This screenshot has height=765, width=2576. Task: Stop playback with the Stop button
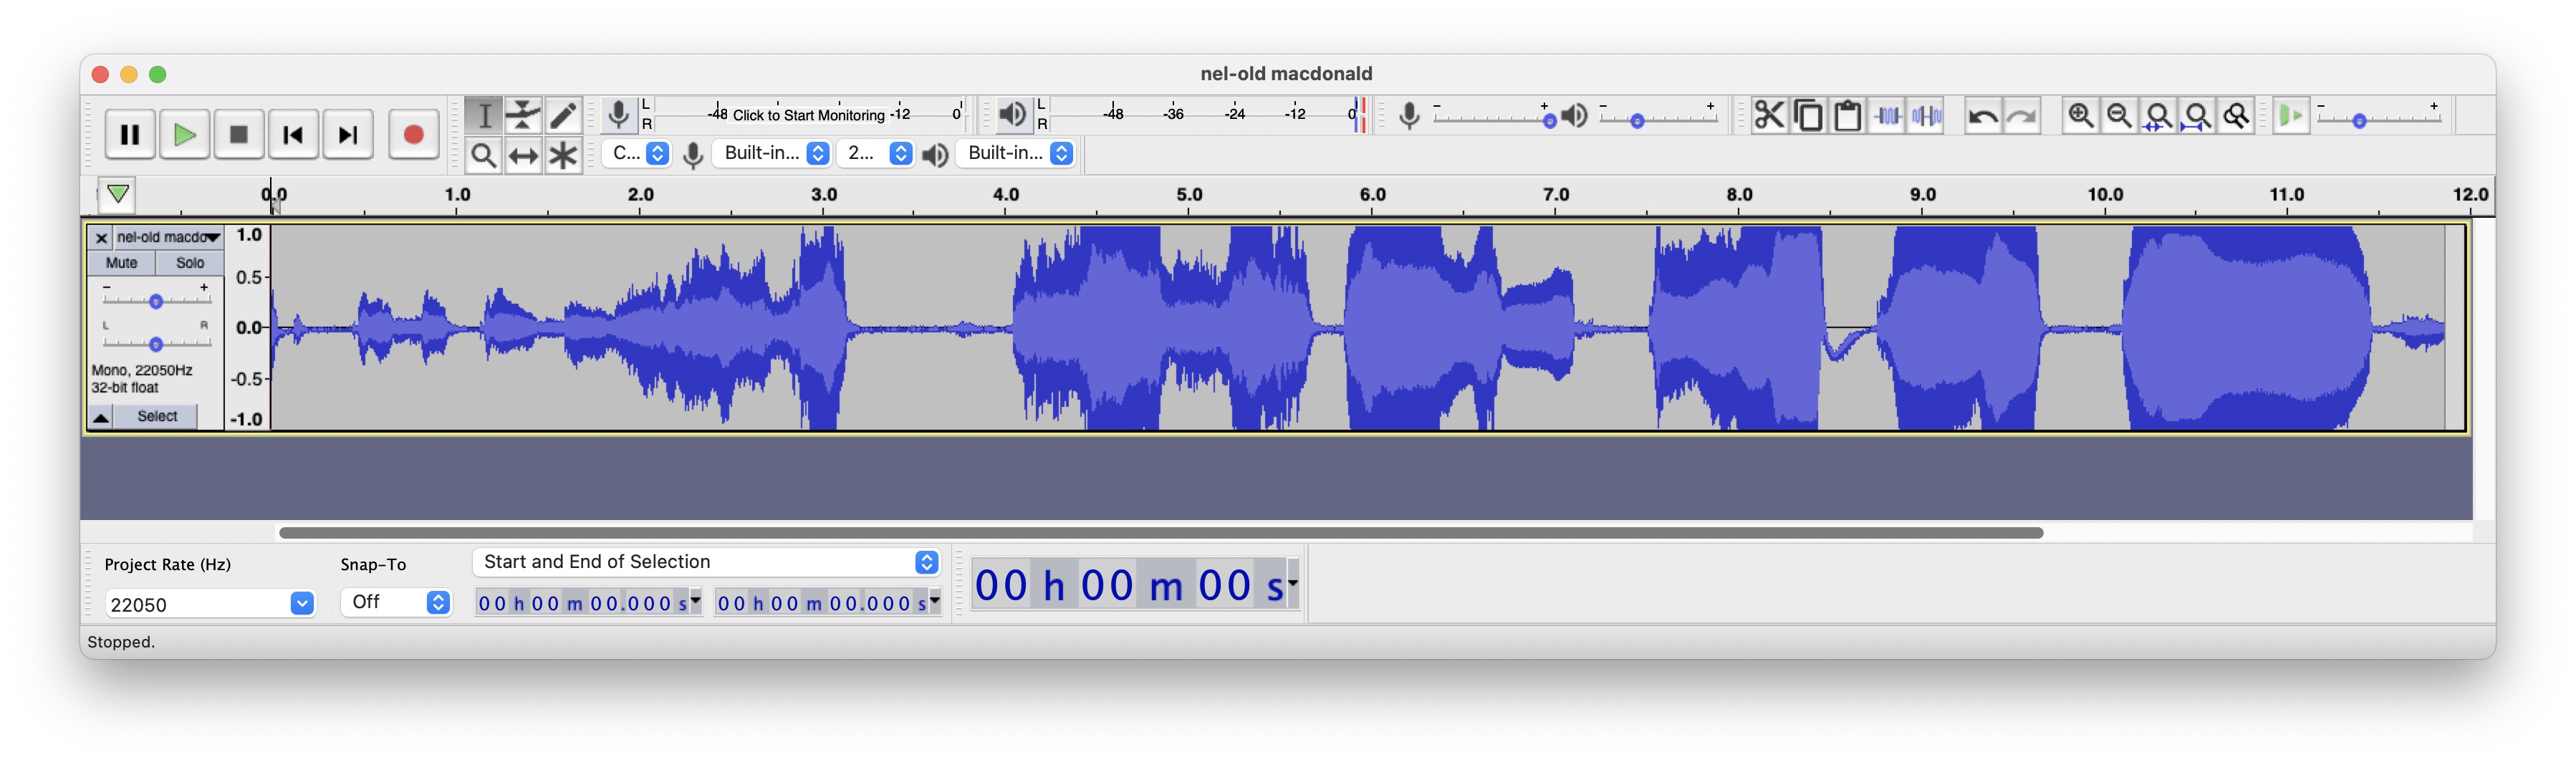[x=239, y=134]
